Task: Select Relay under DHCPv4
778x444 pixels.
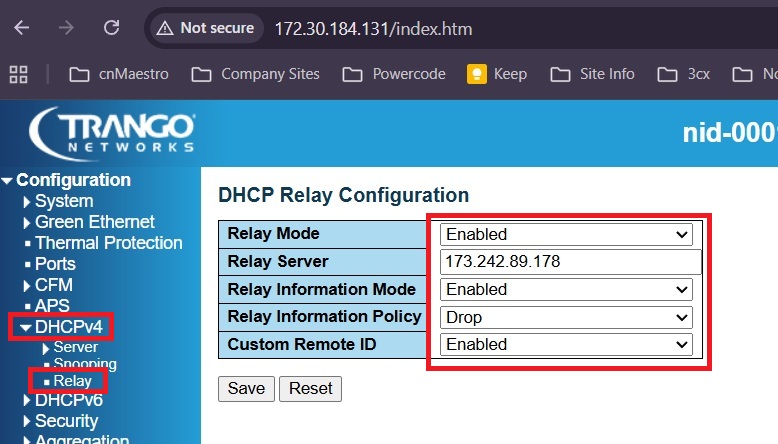Action: (72, 381)
